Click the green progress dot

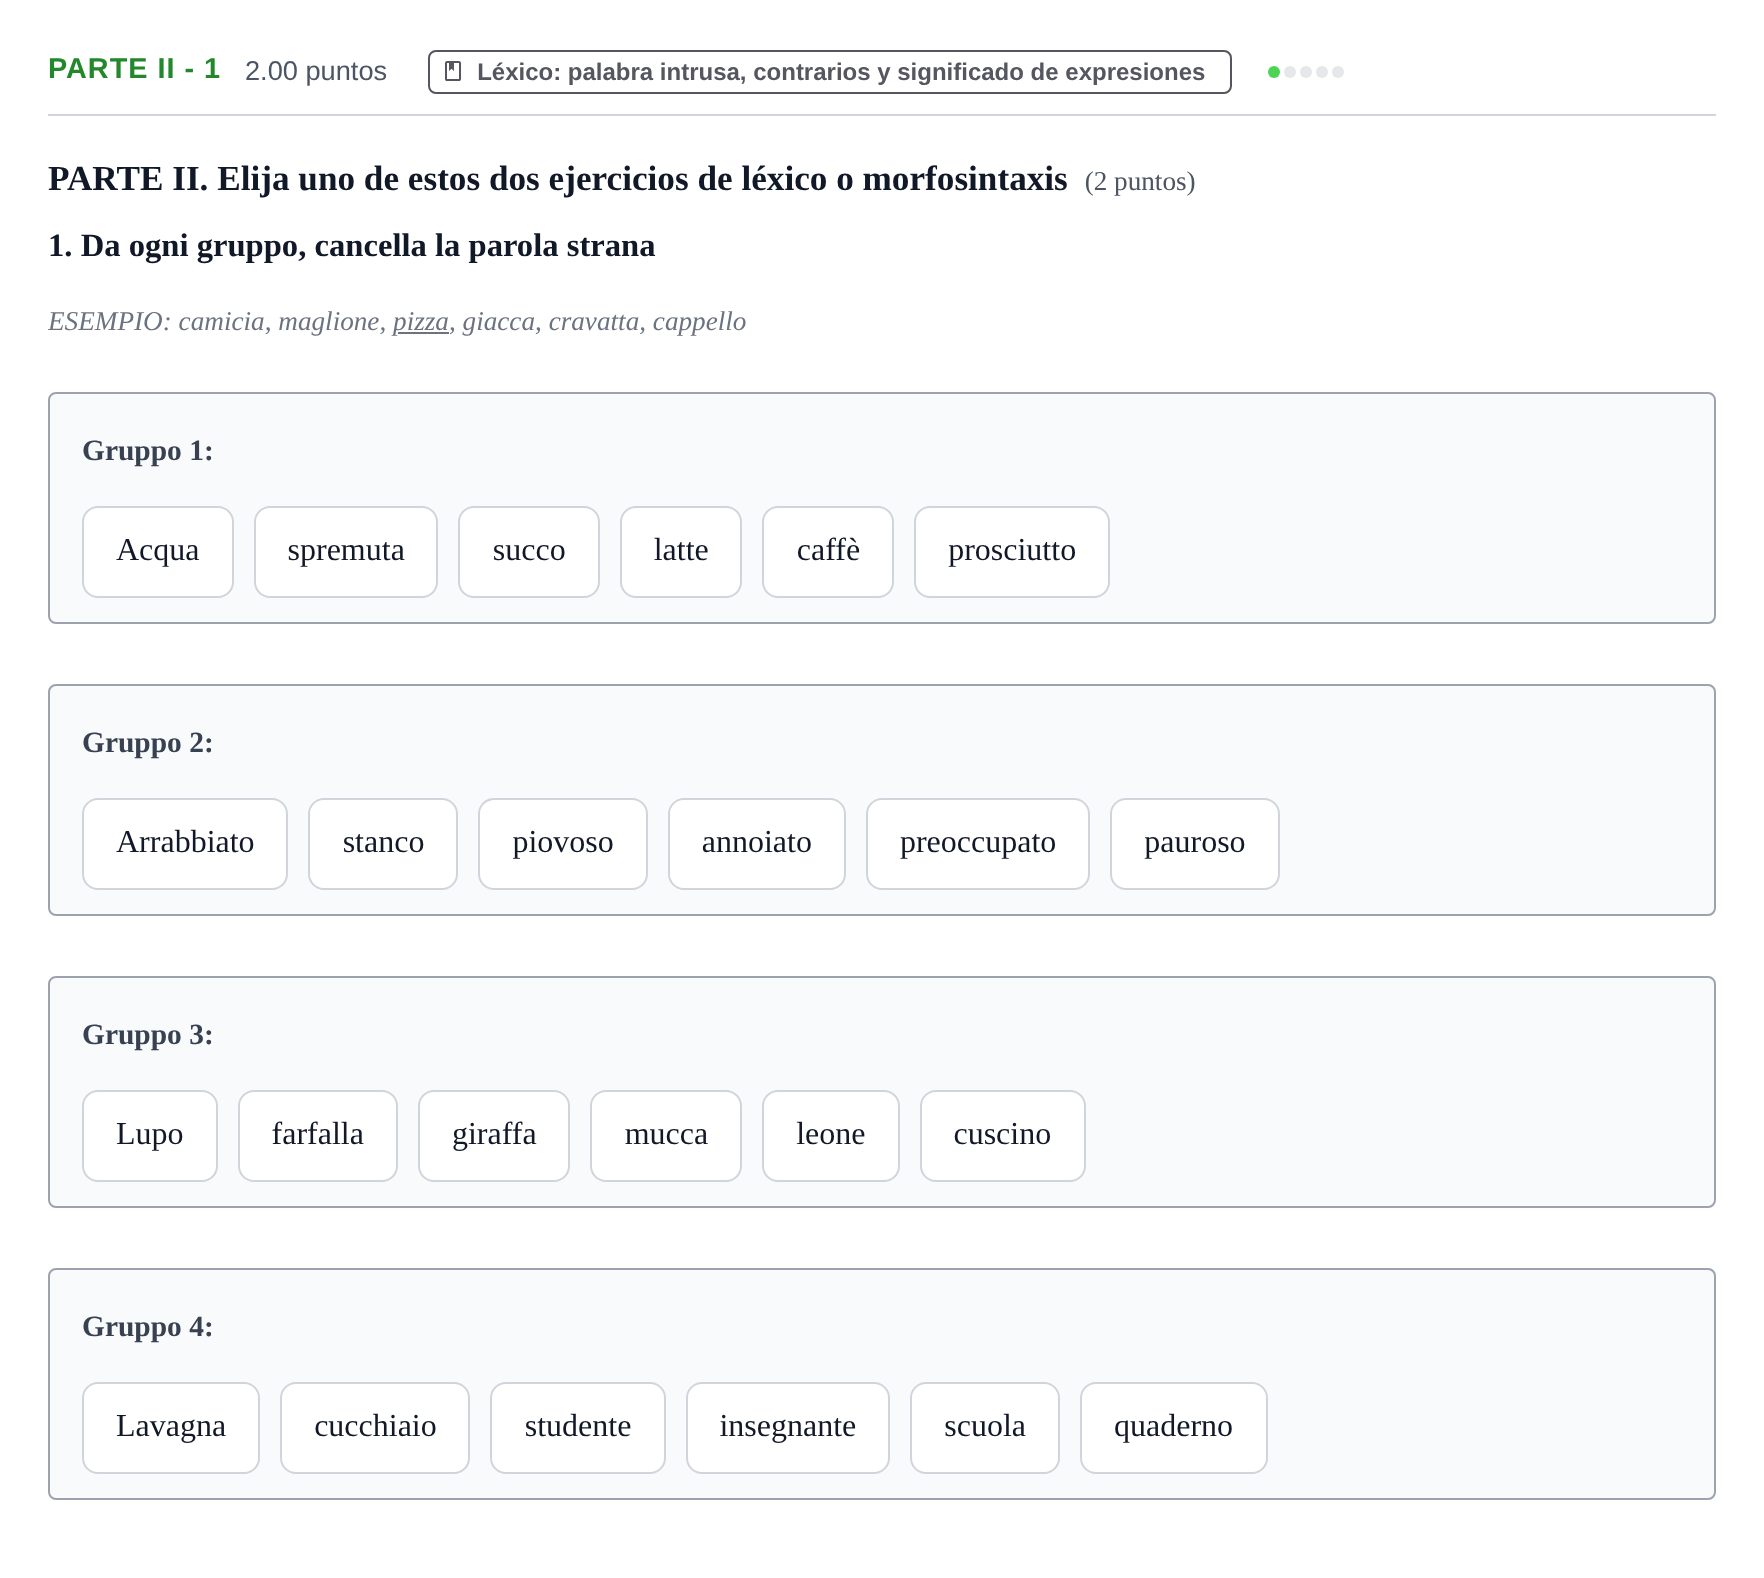click(1273, 72)
